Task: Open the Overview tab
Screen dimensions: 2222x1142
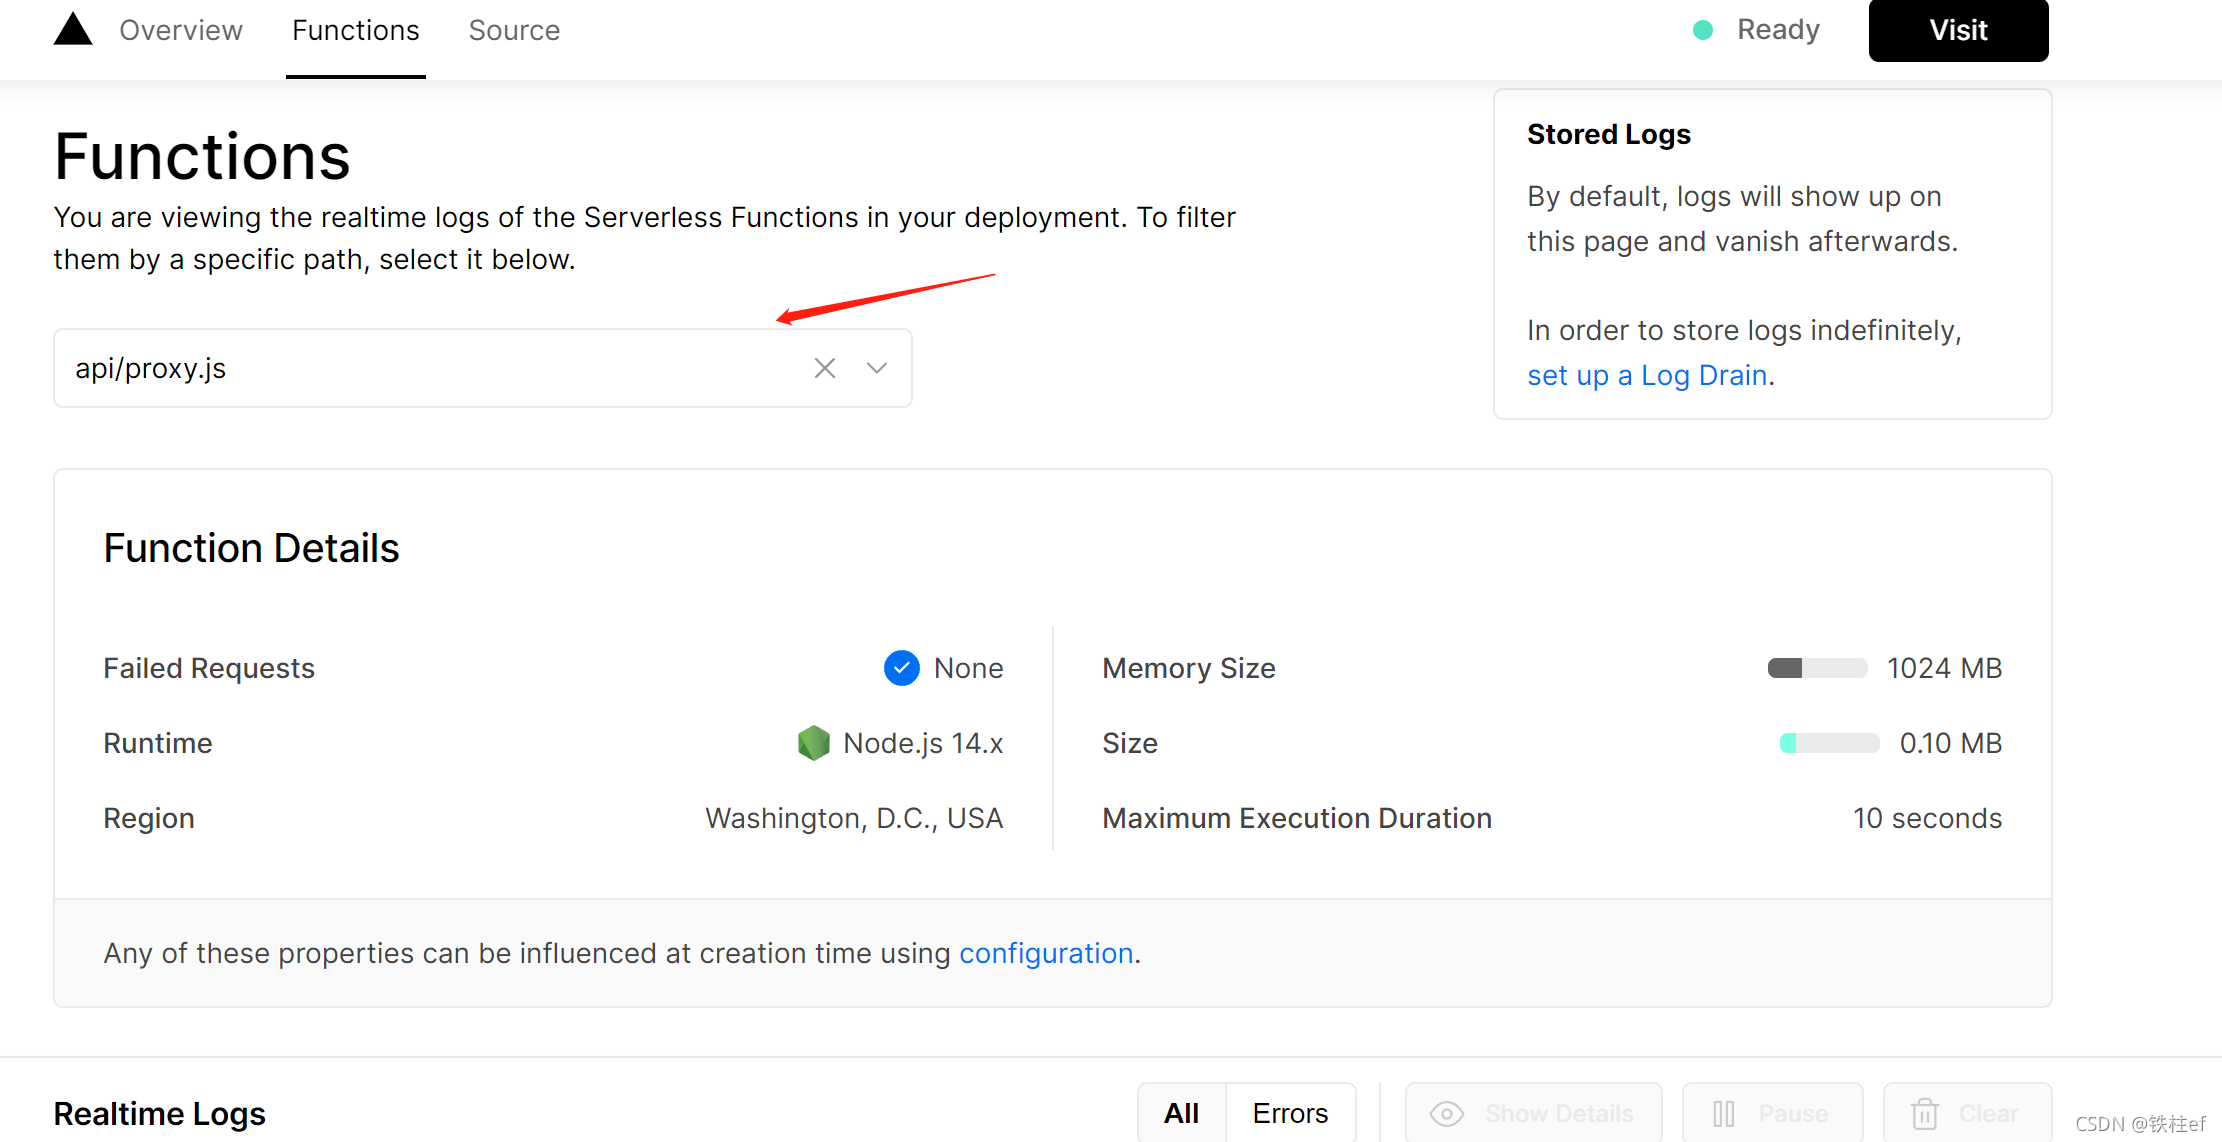Action: click(181, 30)
